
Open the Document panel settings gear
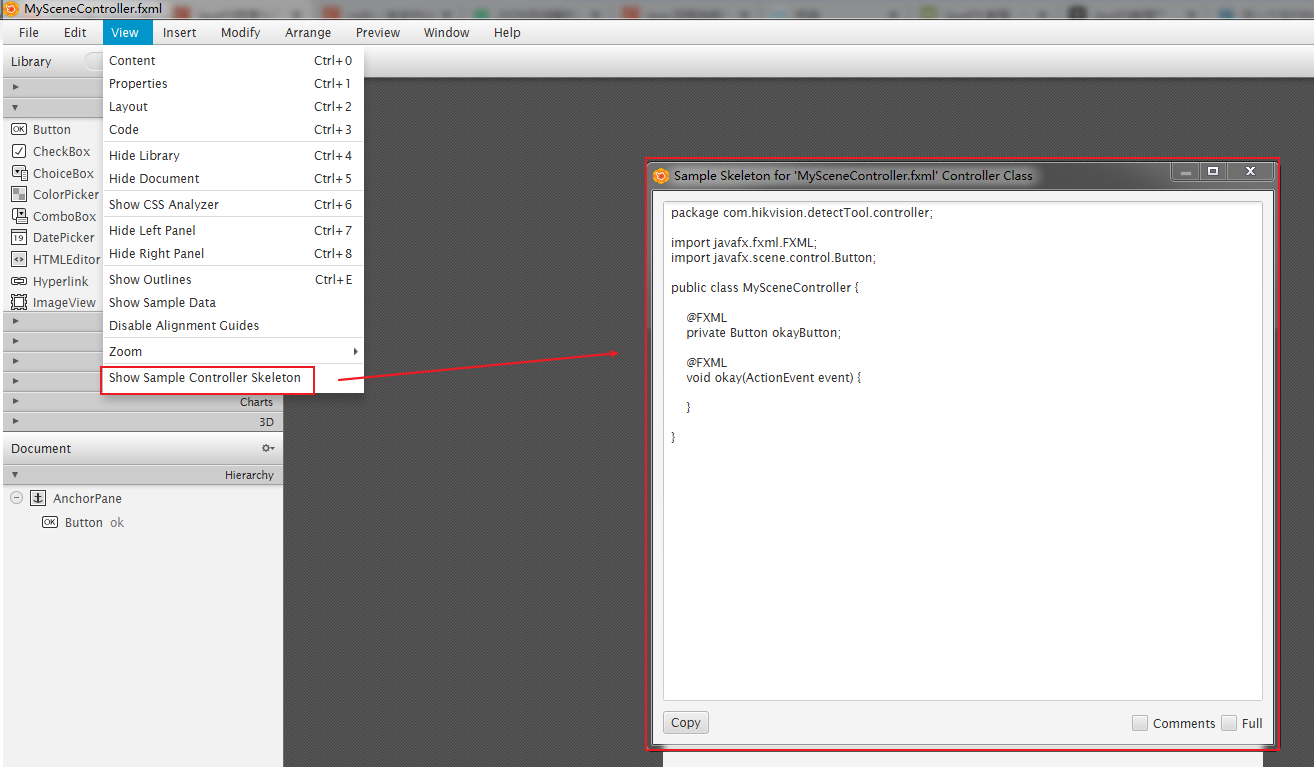[266, 448]
